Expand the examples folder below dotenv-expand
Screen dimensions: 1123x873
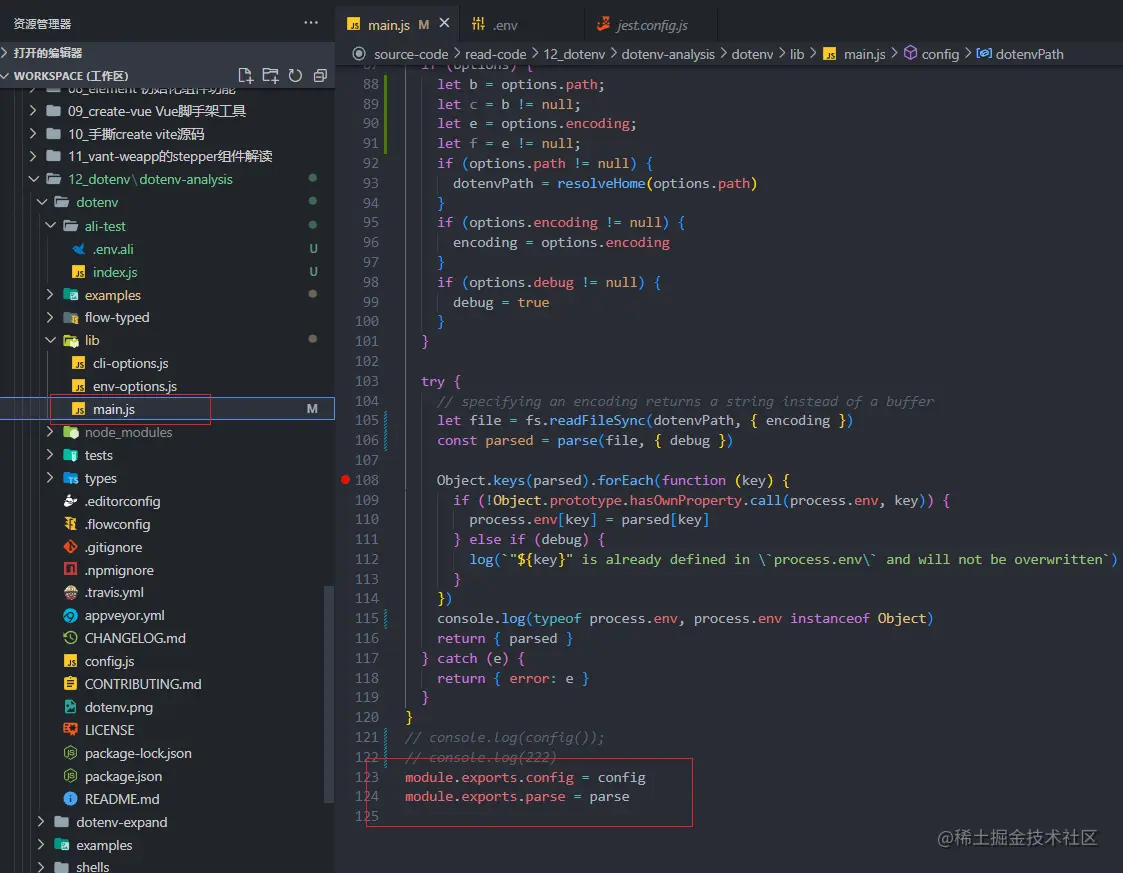(42, 845)
